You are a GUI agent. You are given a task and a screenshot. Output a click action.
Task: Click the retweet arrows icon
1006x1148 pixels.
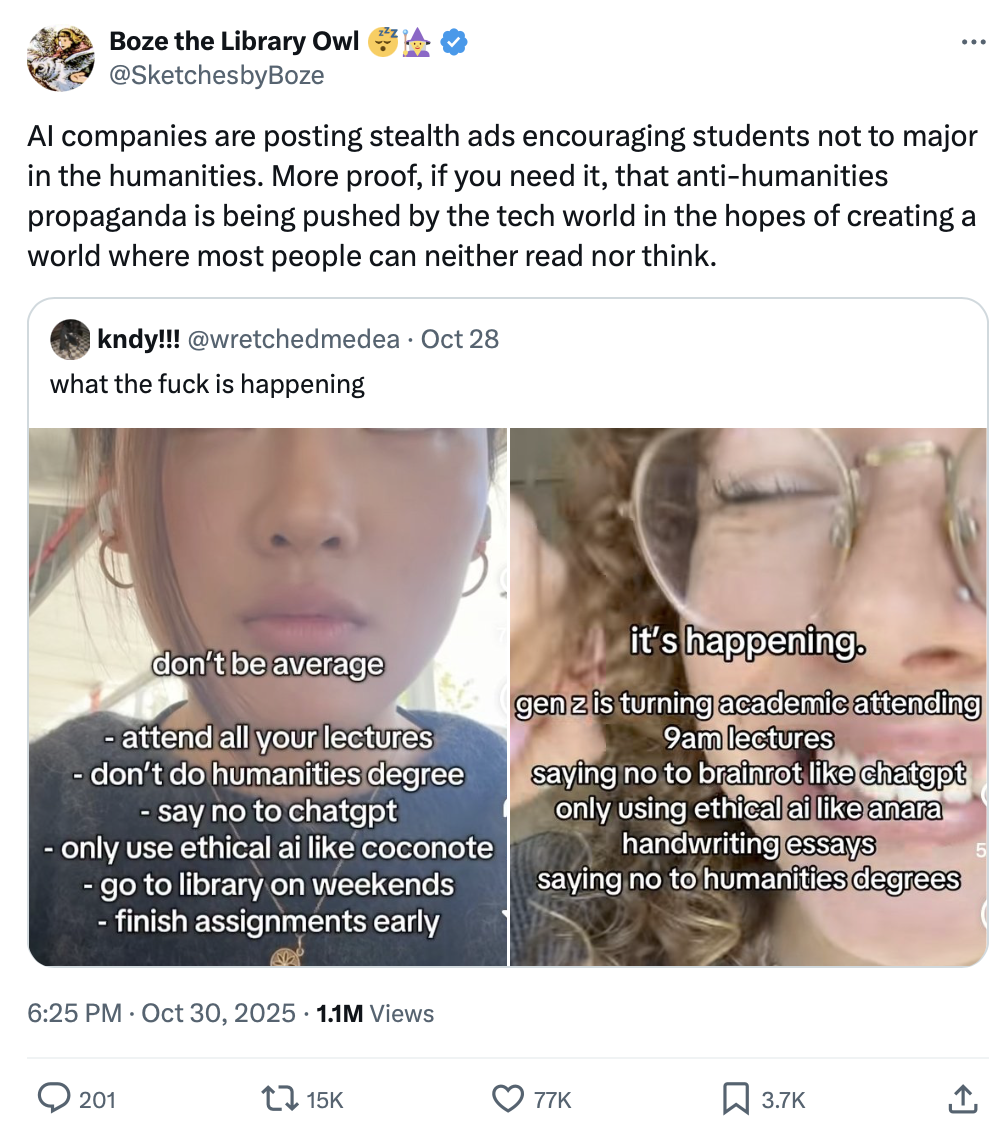coord(279,1099)
